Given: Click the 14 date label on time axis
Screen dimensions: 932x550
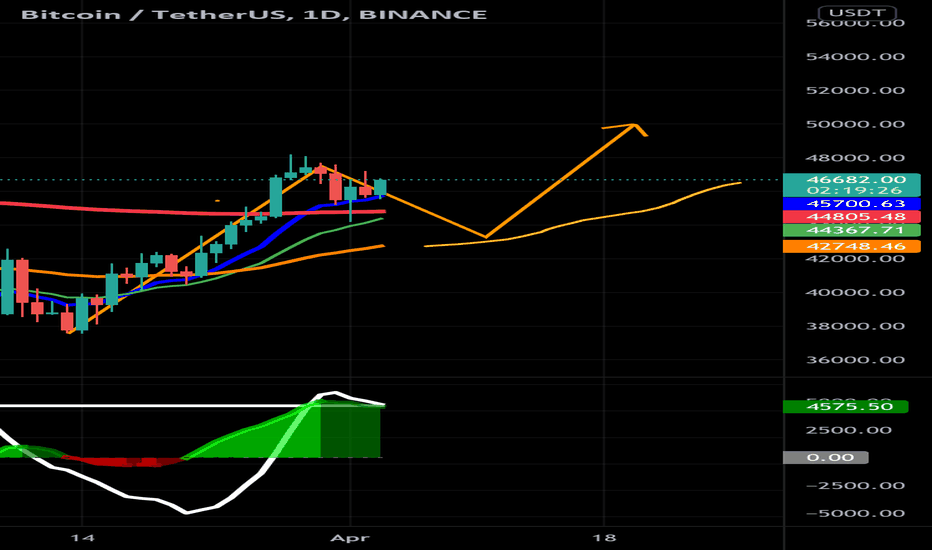Looking at the screenshot, I should (x=82, y=538).
